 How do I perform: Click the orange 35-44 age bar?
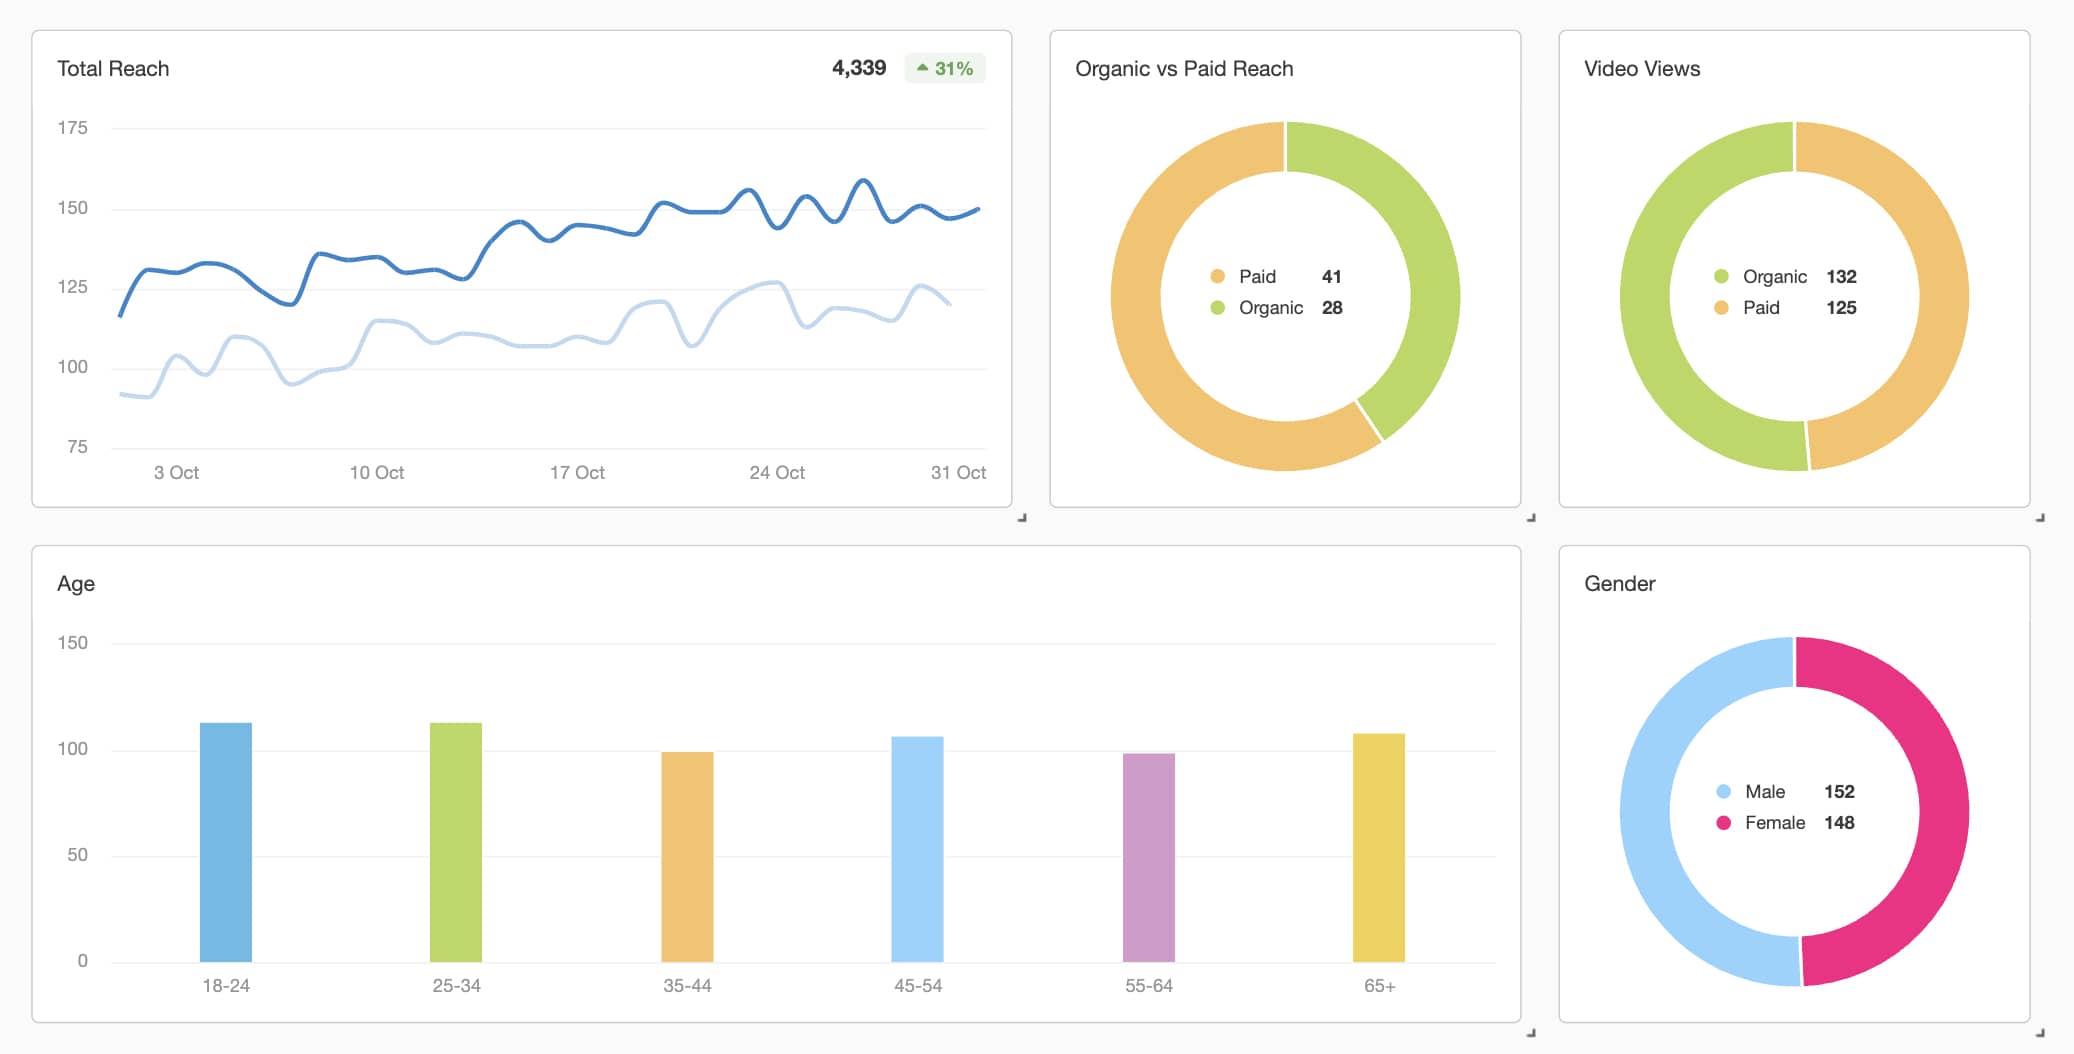click(687, 857)
